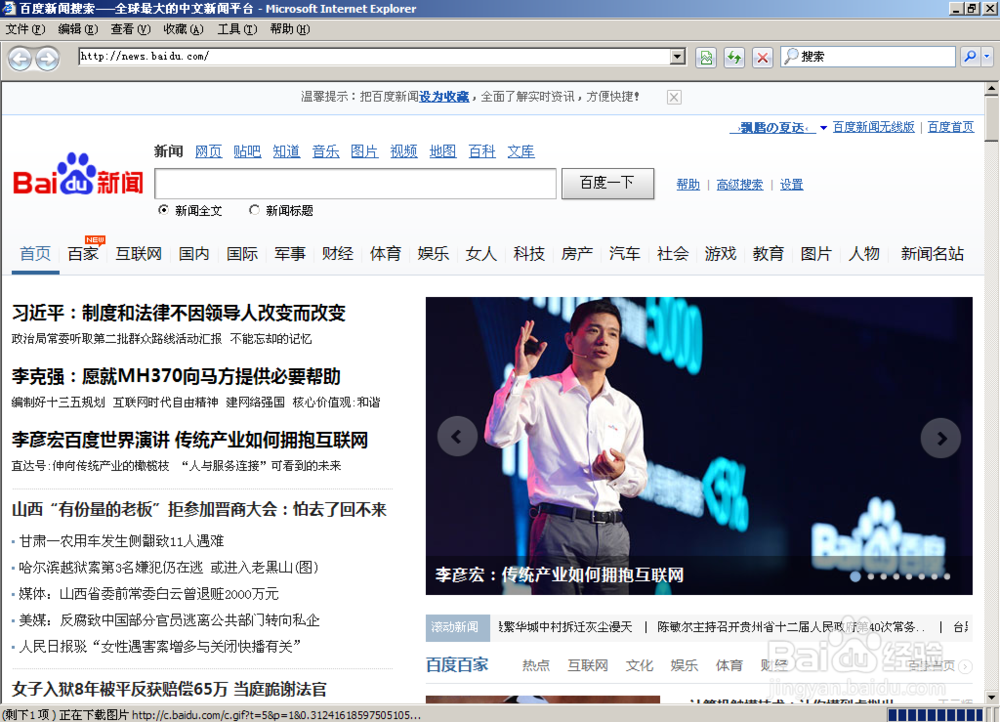Switch to 音乐 search category
1000x722 pixels.
[325, 151]
